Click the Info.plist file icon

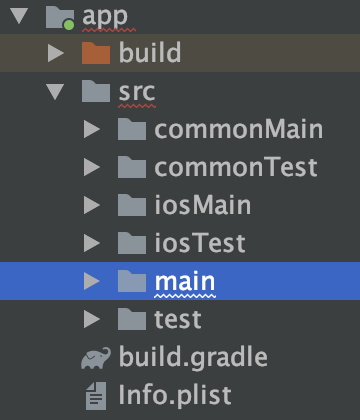tap(96, 396)
